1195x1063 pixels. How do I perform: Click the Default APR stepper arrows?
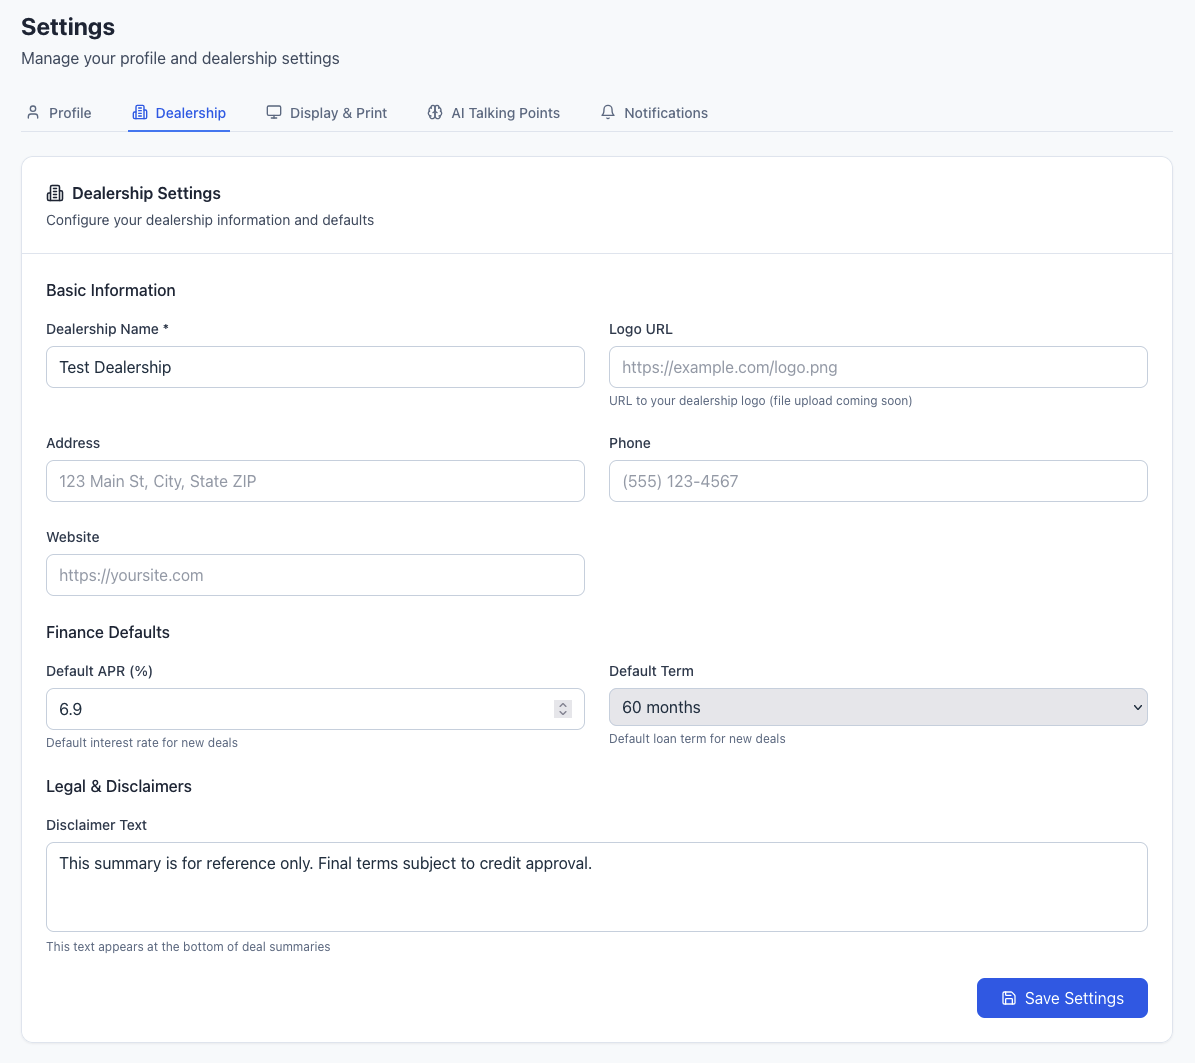[563, 709]
